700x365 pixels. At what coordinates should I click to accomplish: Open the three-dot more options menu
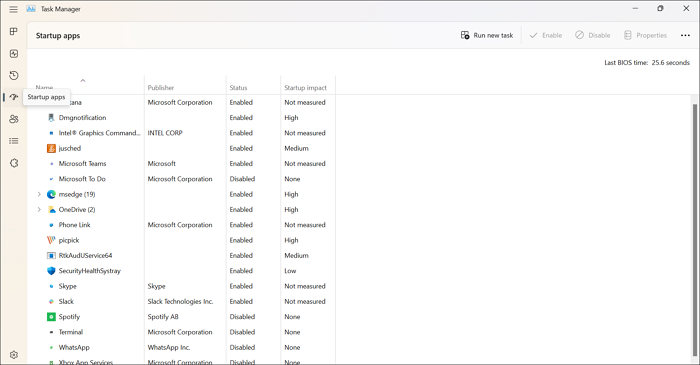pos(685,35)
